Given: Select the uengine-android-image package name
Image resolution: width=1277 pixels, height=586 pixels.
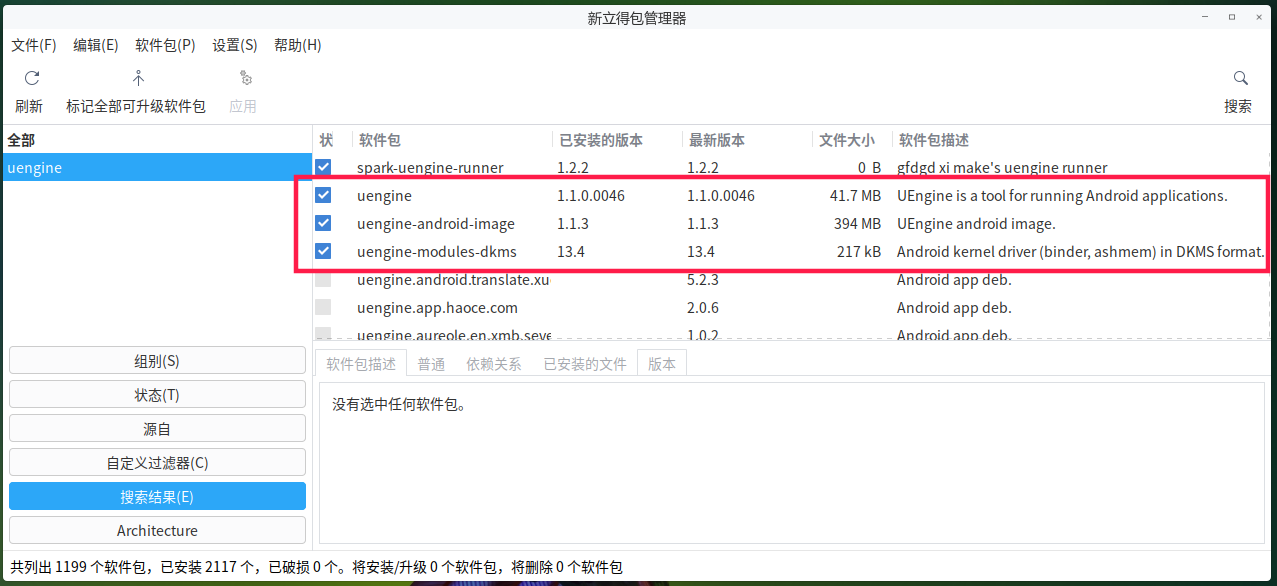Looking at the screenshot, I should [x=436, y=224].
